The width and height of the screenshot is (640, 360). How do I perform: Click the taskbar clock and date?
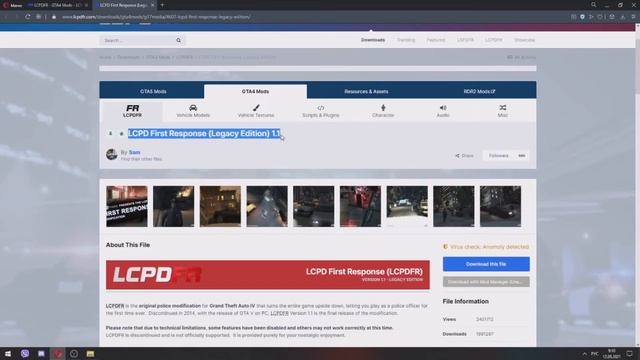[611, 353]
